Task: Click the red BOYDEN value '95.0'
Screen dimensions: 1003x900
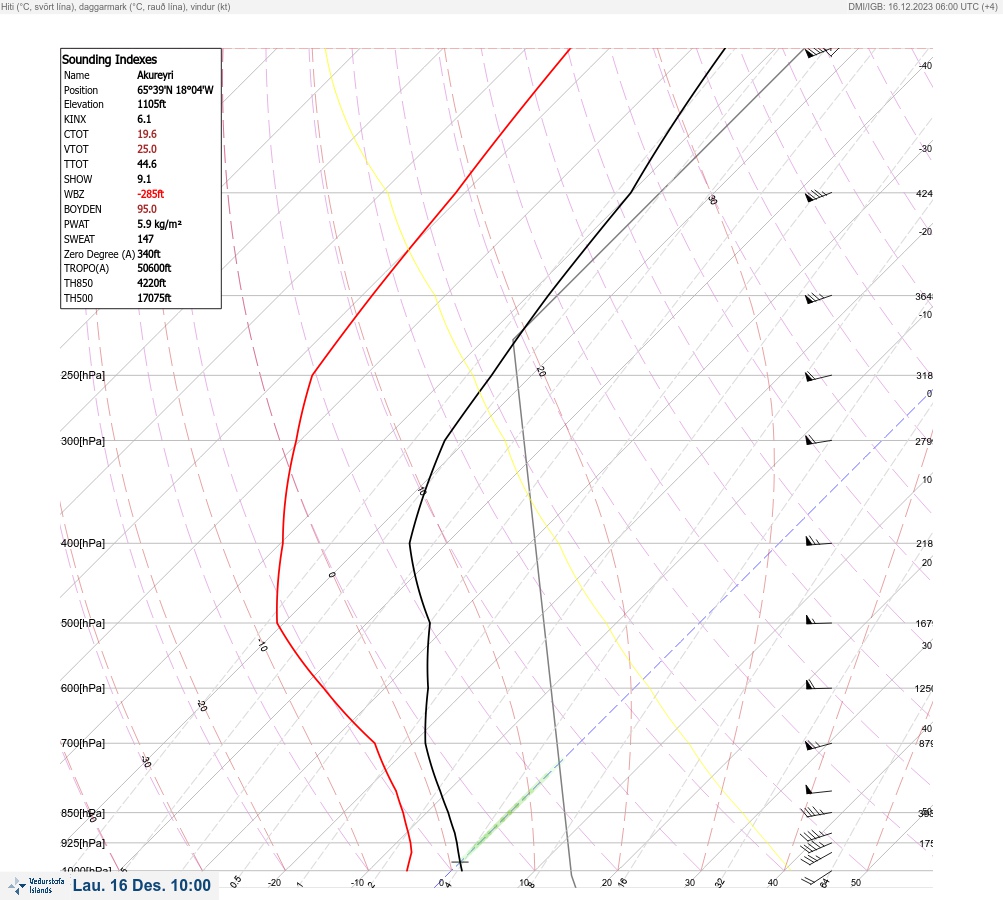Action: coord(146,209)
